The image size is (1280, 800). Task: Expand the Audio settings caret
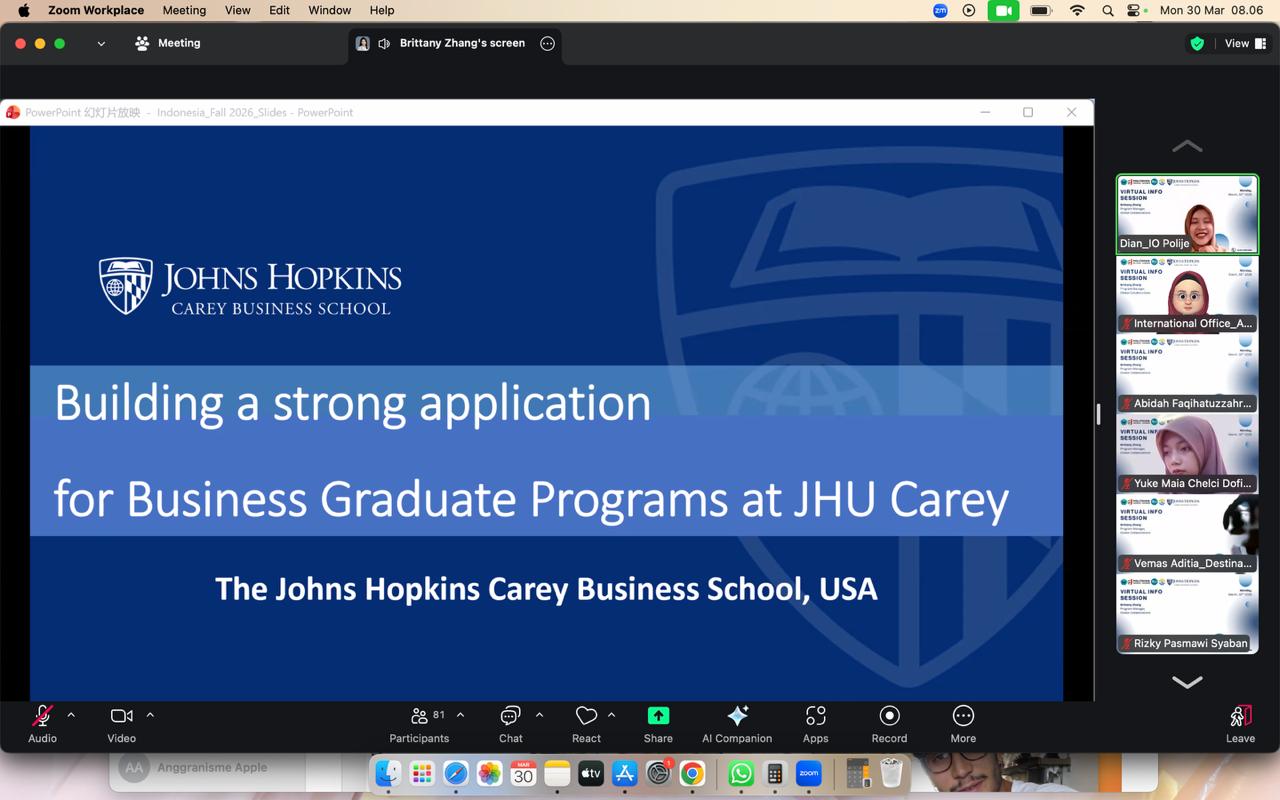71,715
